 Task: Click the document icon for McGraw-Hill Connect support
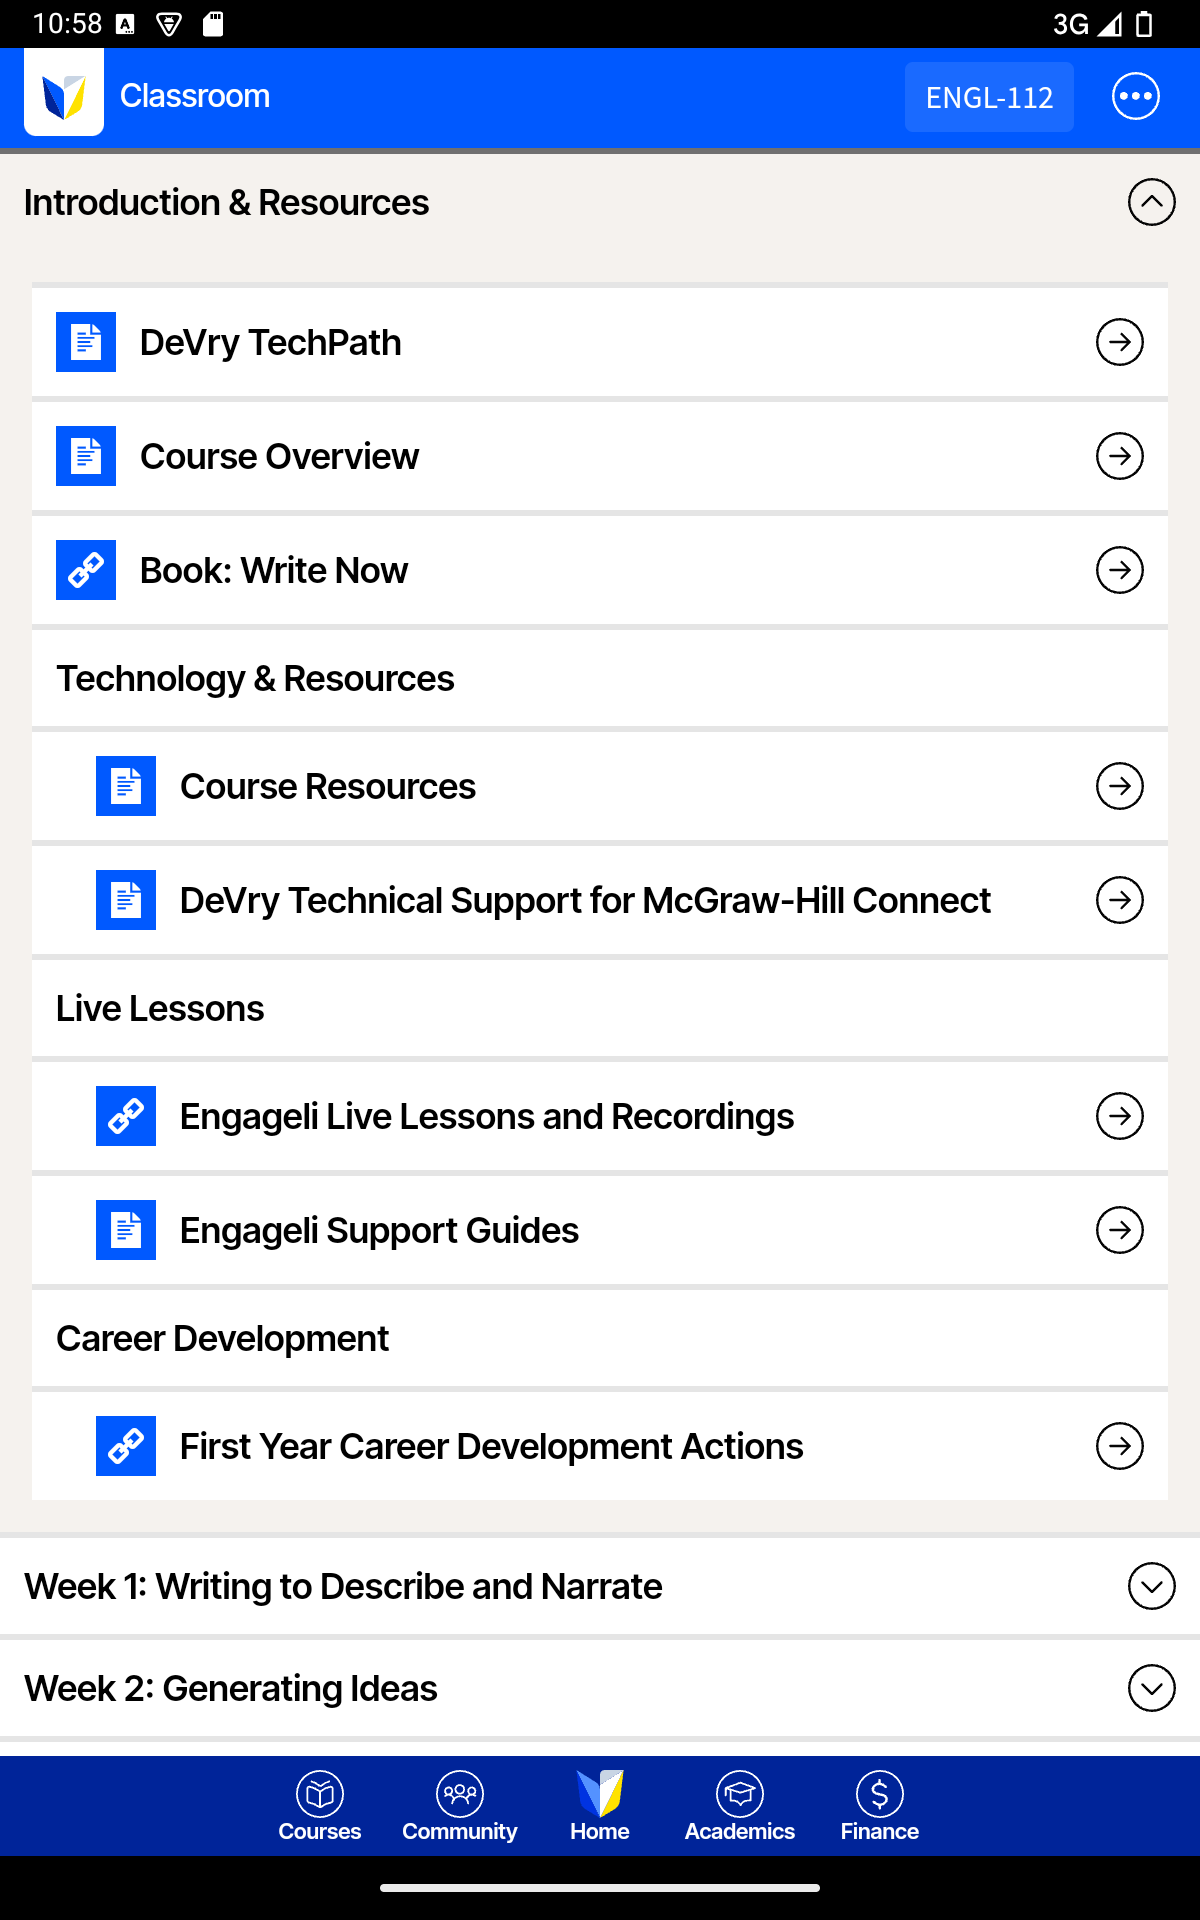[126, 900]
